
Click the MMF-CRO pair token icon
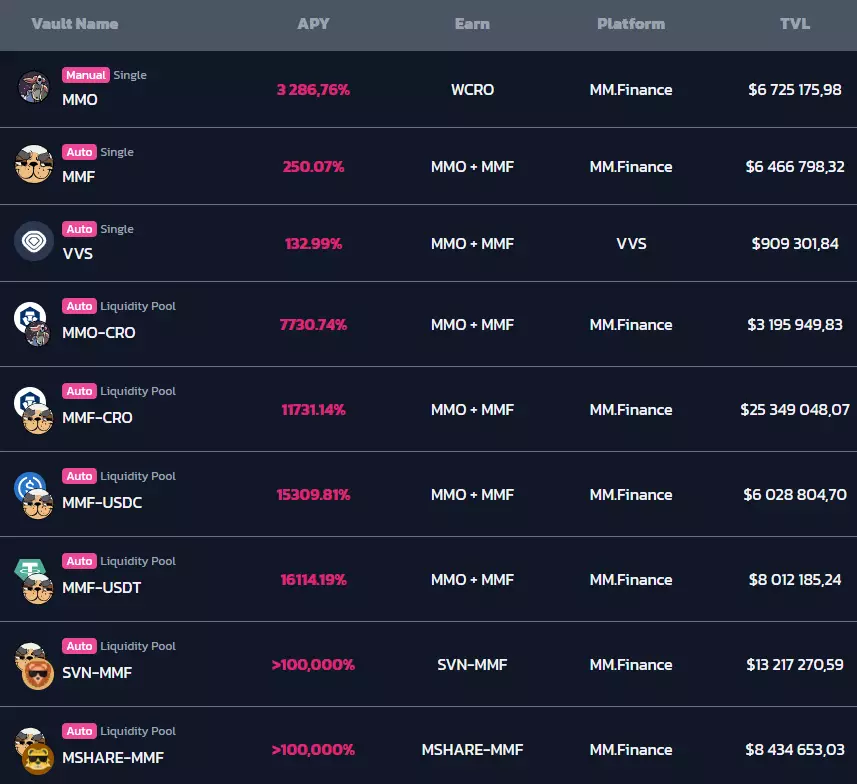click(x=32, y=409)
